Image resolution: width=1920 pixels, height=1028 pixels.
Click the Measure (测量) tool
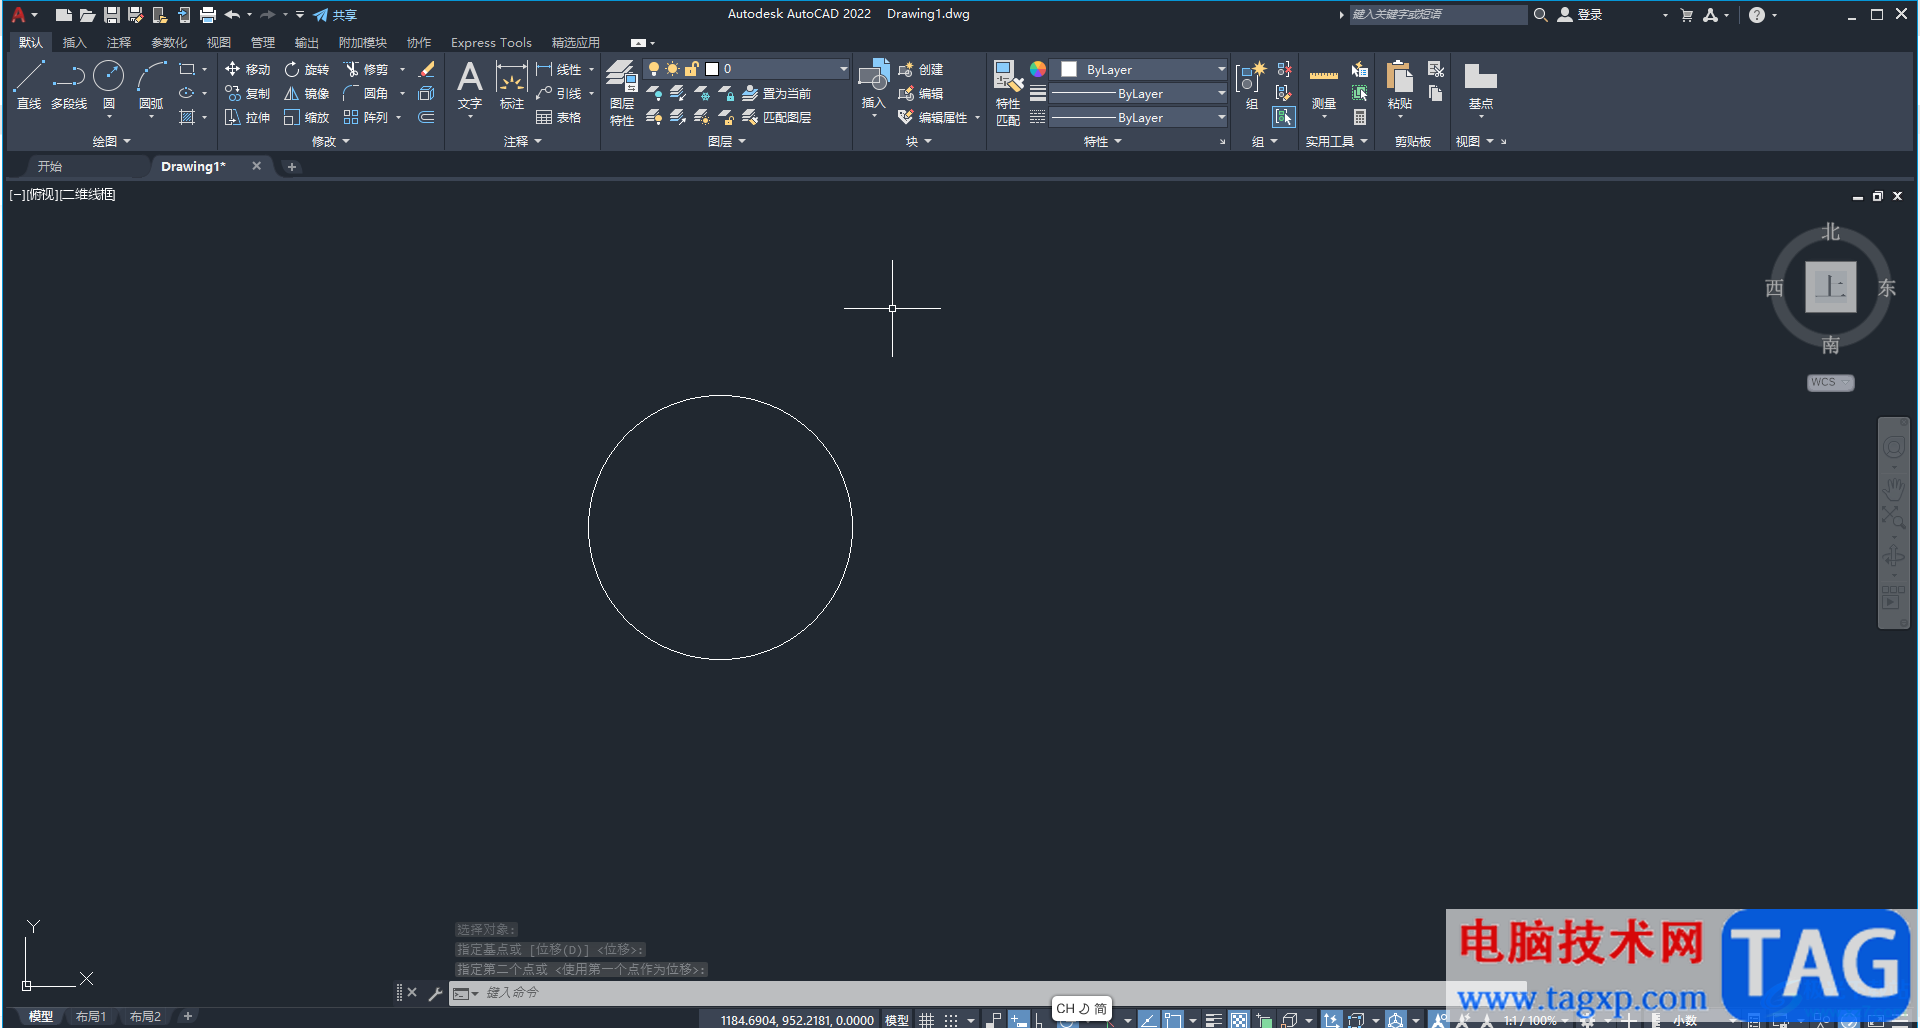click(x=1324, y=86)
